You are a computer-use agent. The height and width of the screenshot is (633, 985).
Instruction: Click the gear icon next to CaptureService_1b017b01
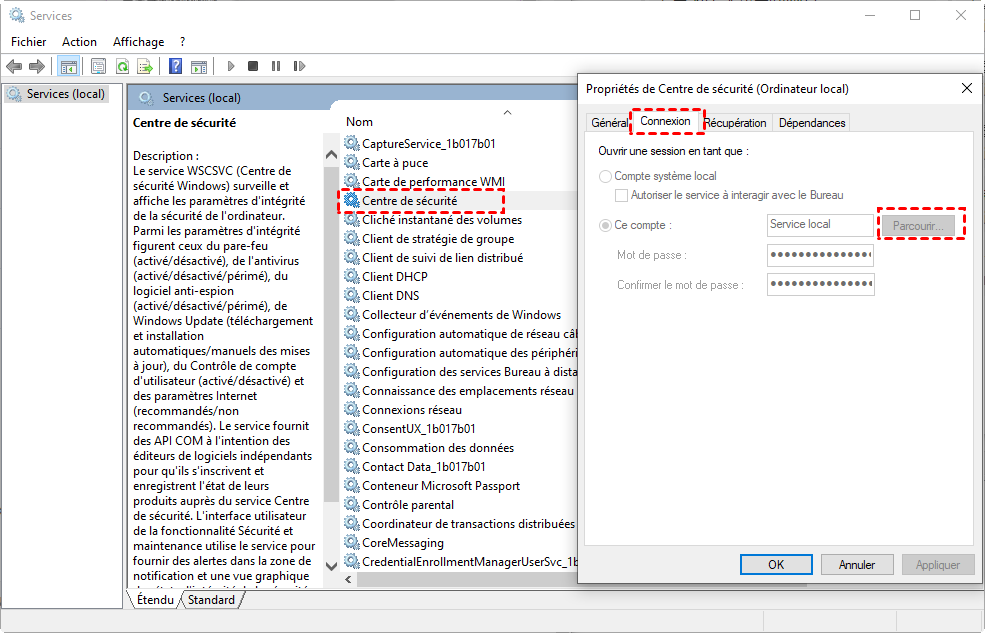tap(352, 143)
